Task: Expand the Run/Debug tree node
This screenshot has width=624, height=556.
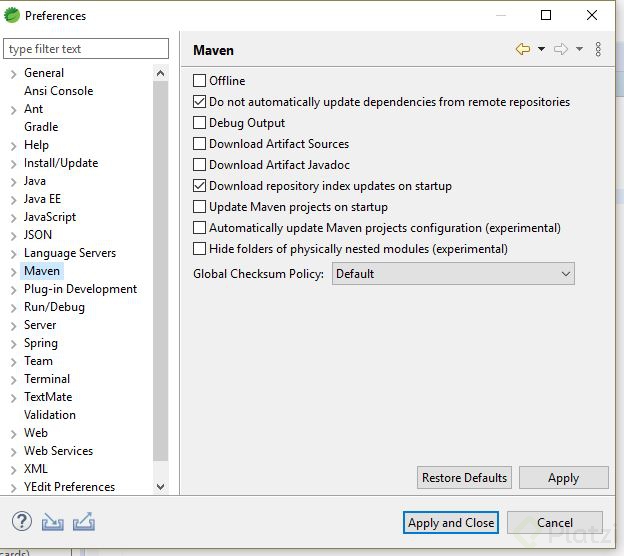Action: (x=13, y=308)
